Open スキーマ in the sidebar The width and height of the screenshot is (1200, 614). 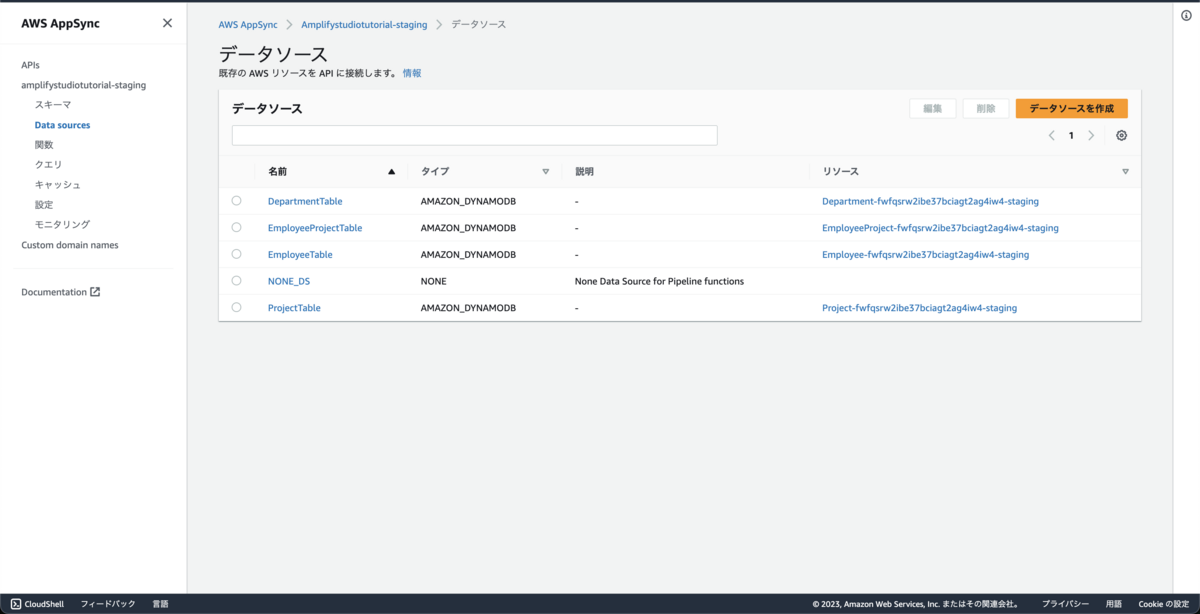pos(53,105)
